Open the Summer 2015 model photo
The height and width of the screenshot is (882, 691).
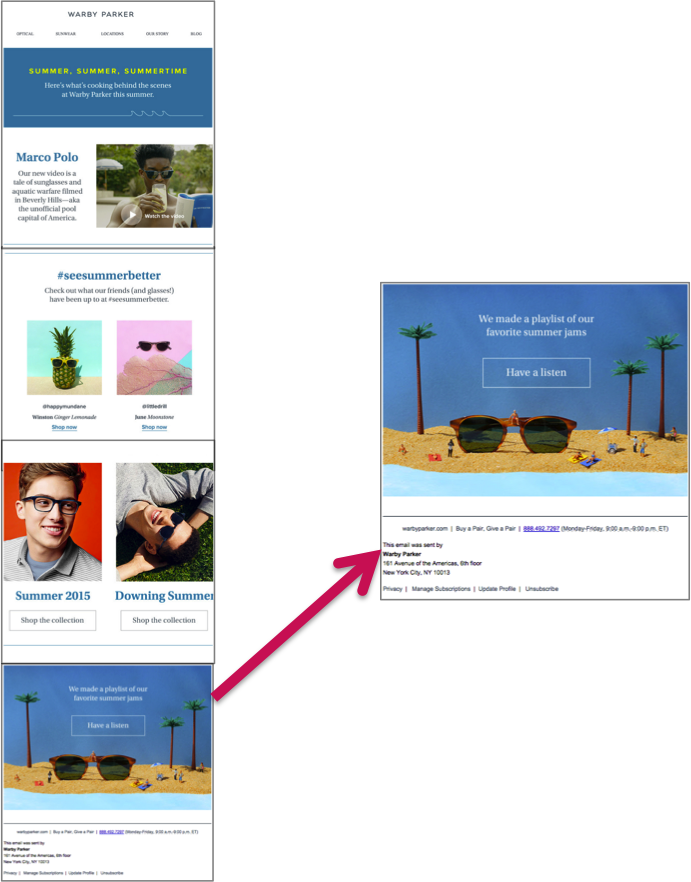[53, 521]
